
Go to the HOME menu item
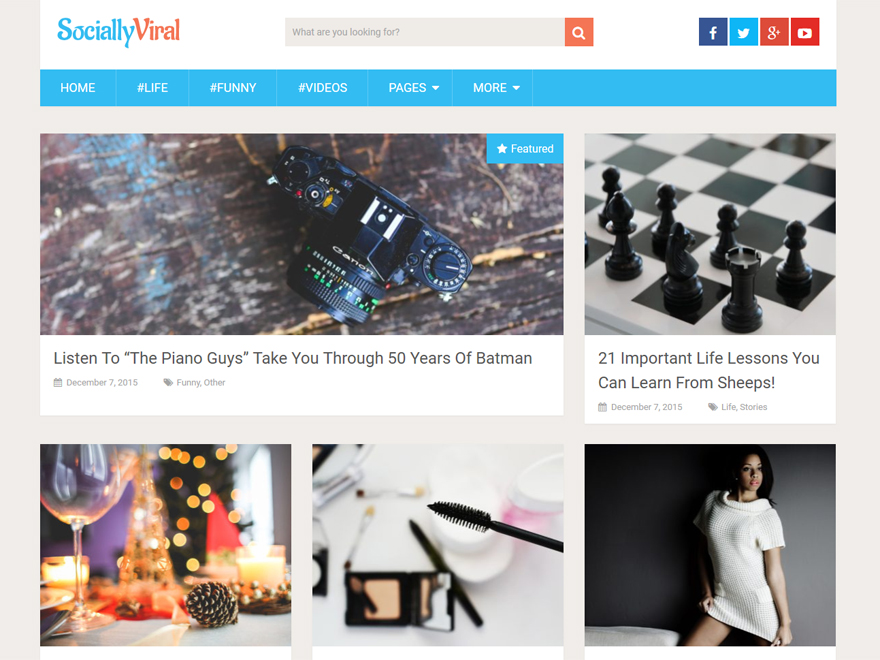click(77, 88)
